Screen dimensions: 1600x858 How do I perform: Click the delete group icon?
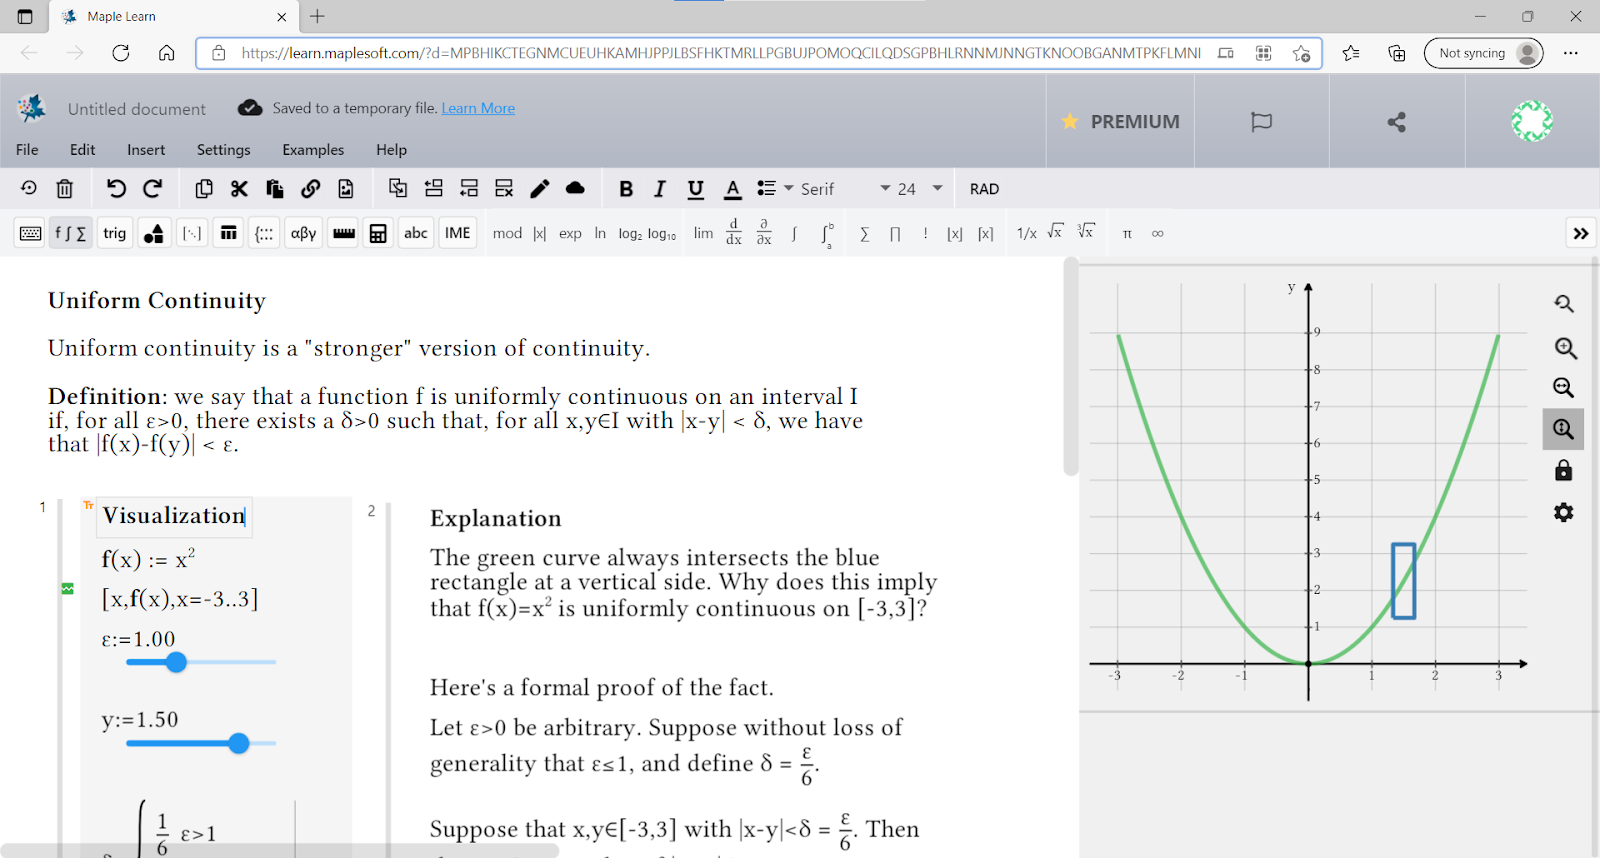tap(504, 188)
